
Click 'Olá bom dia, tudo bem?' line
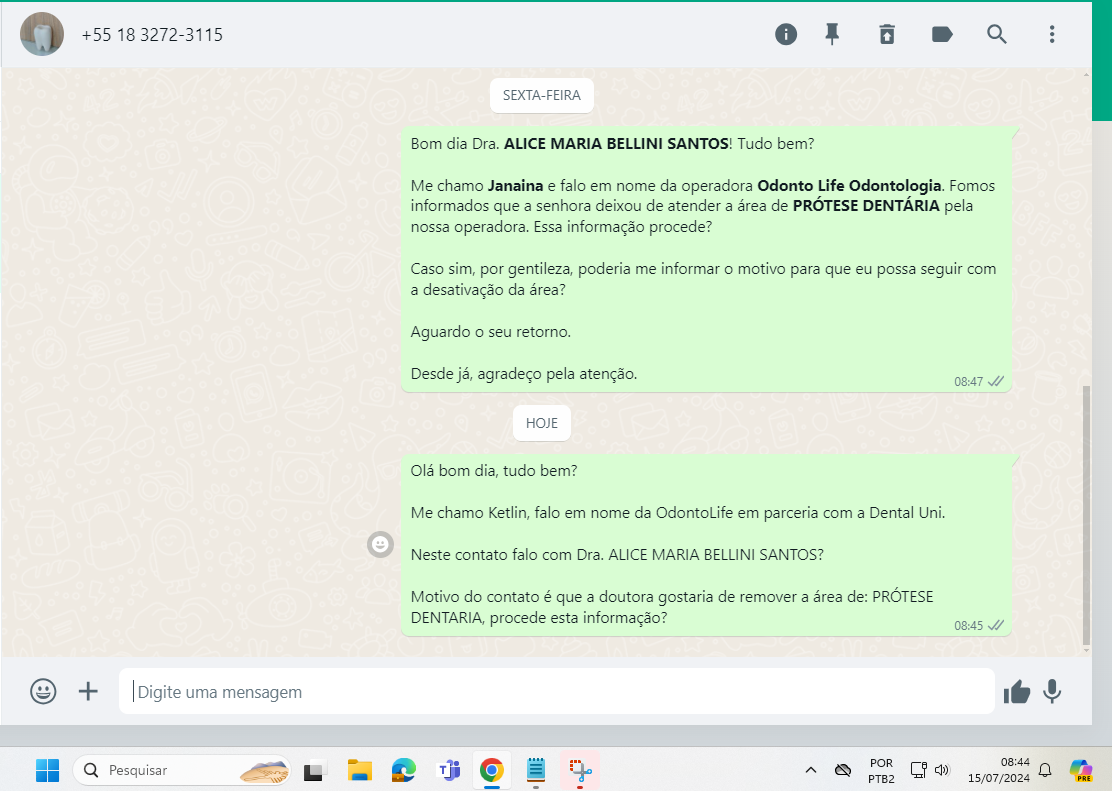point(494,471)
